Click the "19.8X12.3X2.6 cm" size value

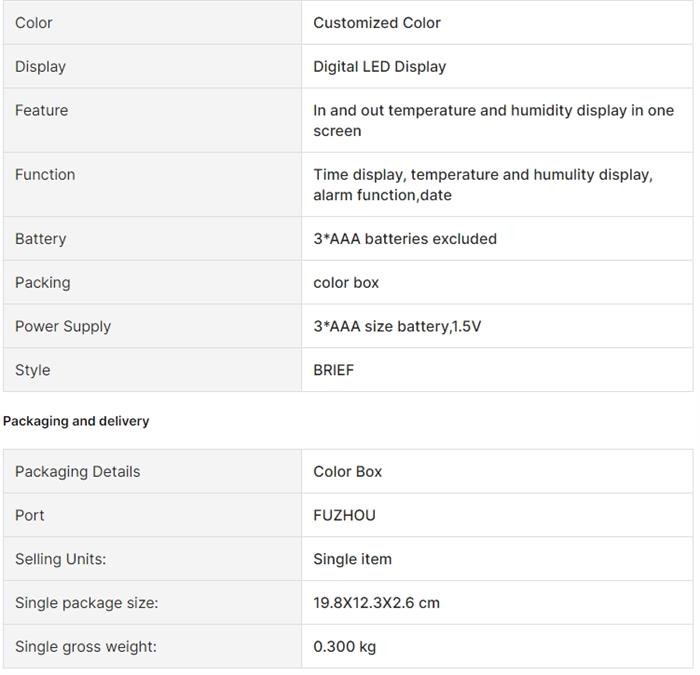click(377, 603)
